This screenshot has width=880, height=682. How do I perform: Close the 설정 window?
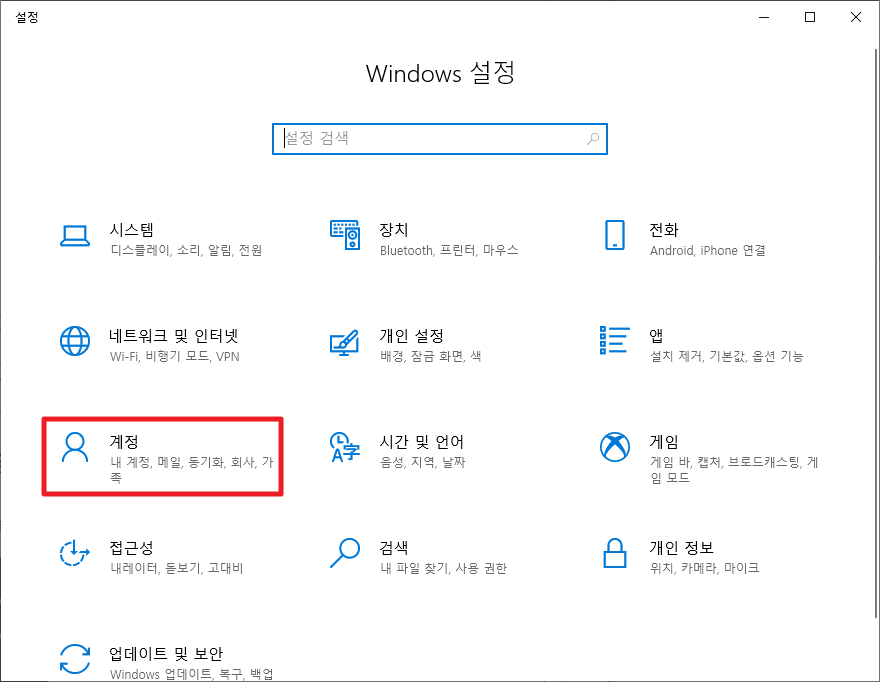click(856, 17)
